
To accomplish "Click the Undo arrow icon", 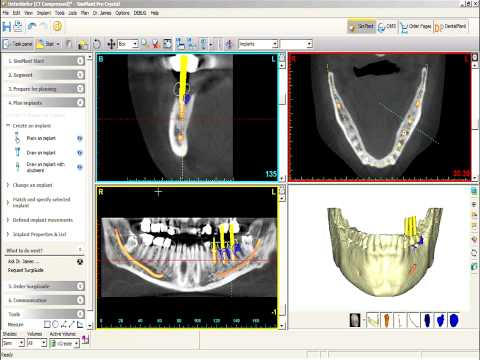I will (x=32, y=26).
